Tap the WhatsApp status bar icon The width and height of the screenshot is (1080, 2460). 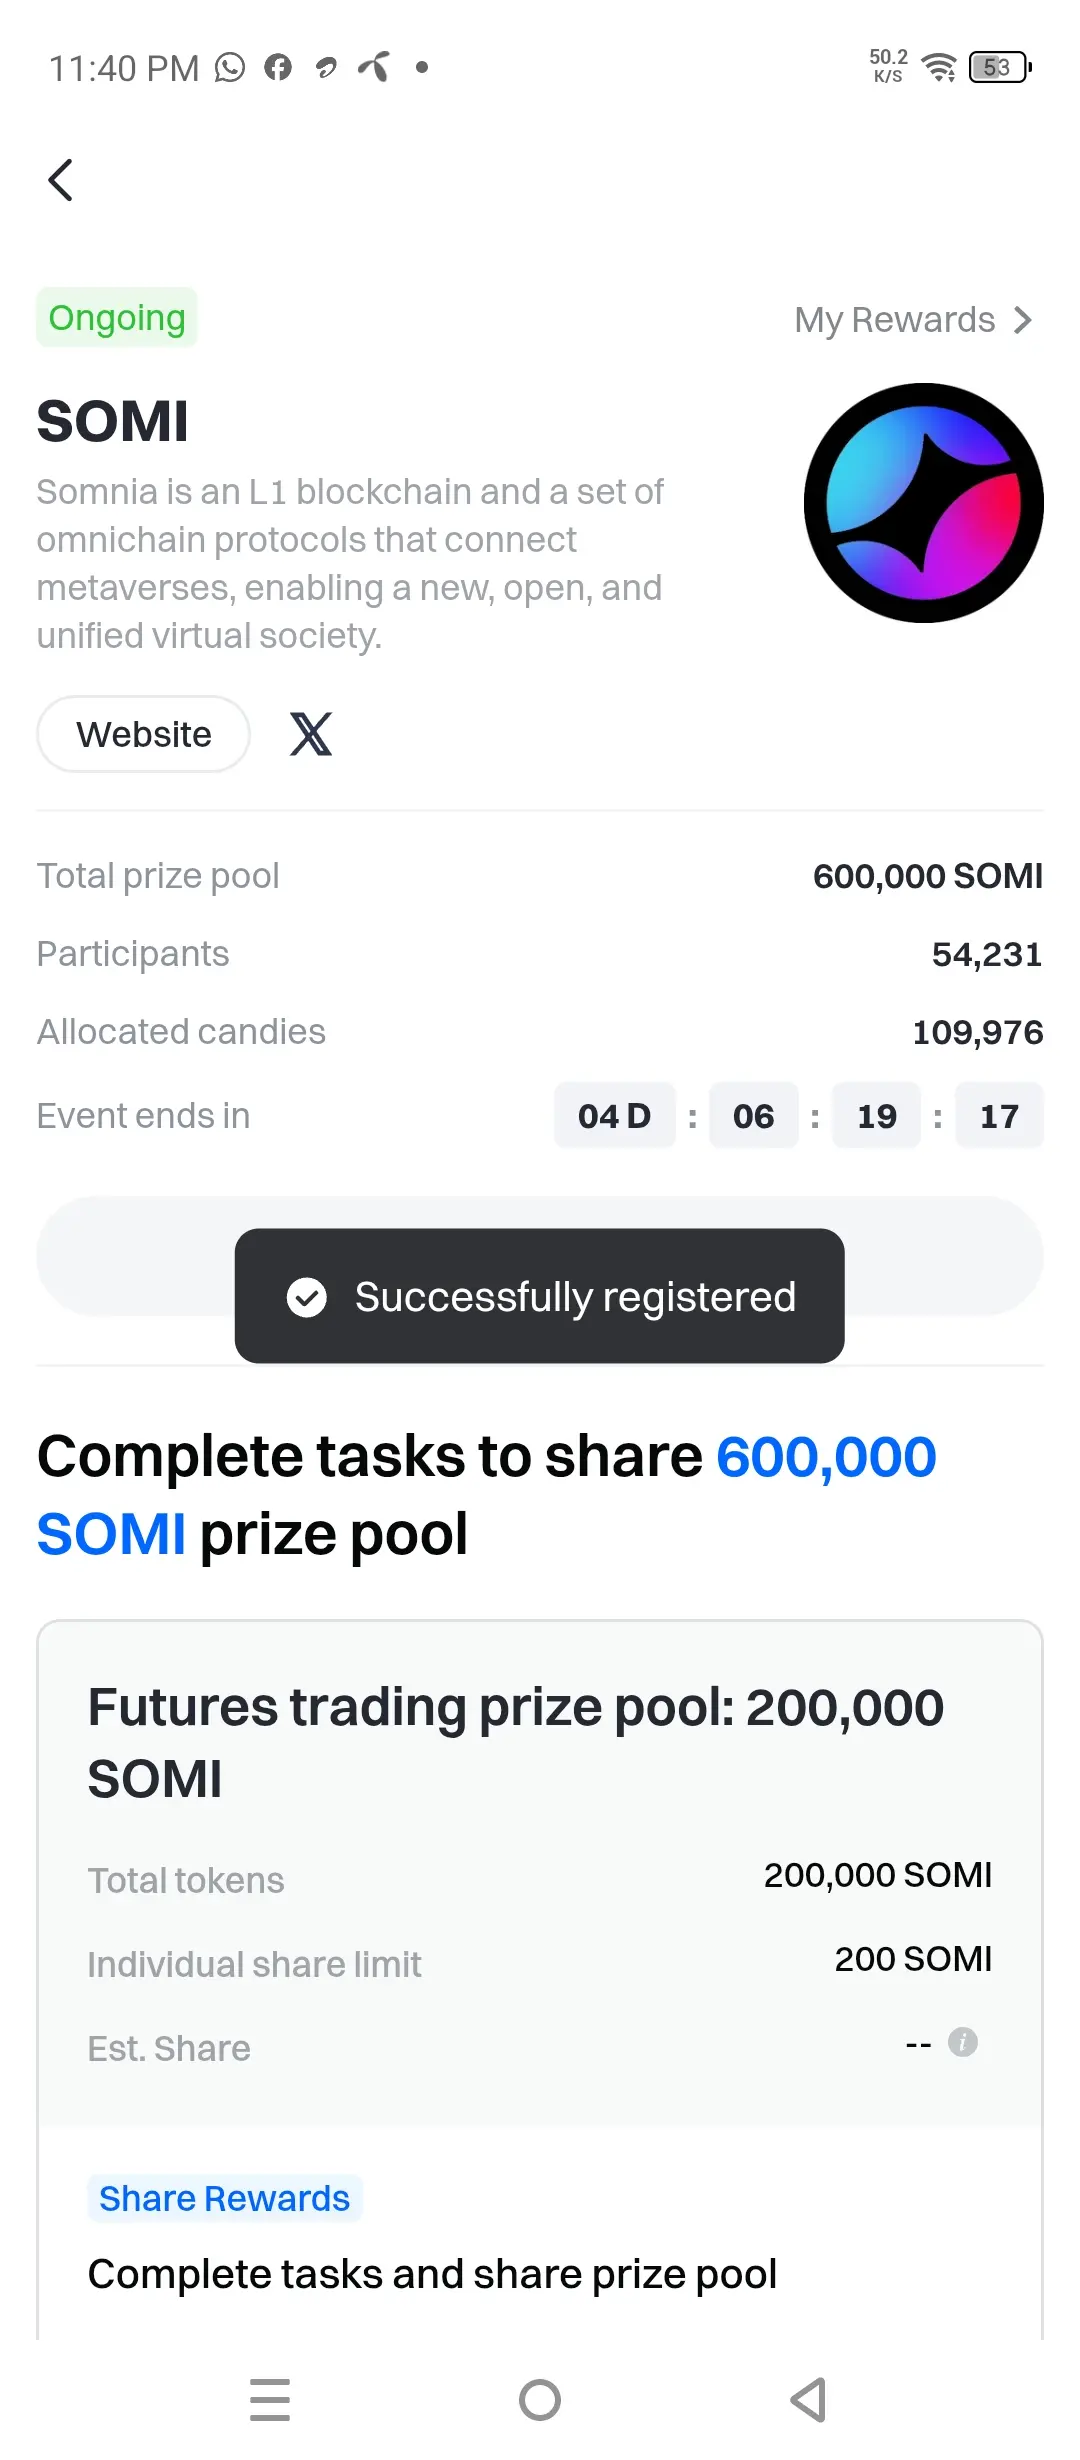(x=230, y=67)
